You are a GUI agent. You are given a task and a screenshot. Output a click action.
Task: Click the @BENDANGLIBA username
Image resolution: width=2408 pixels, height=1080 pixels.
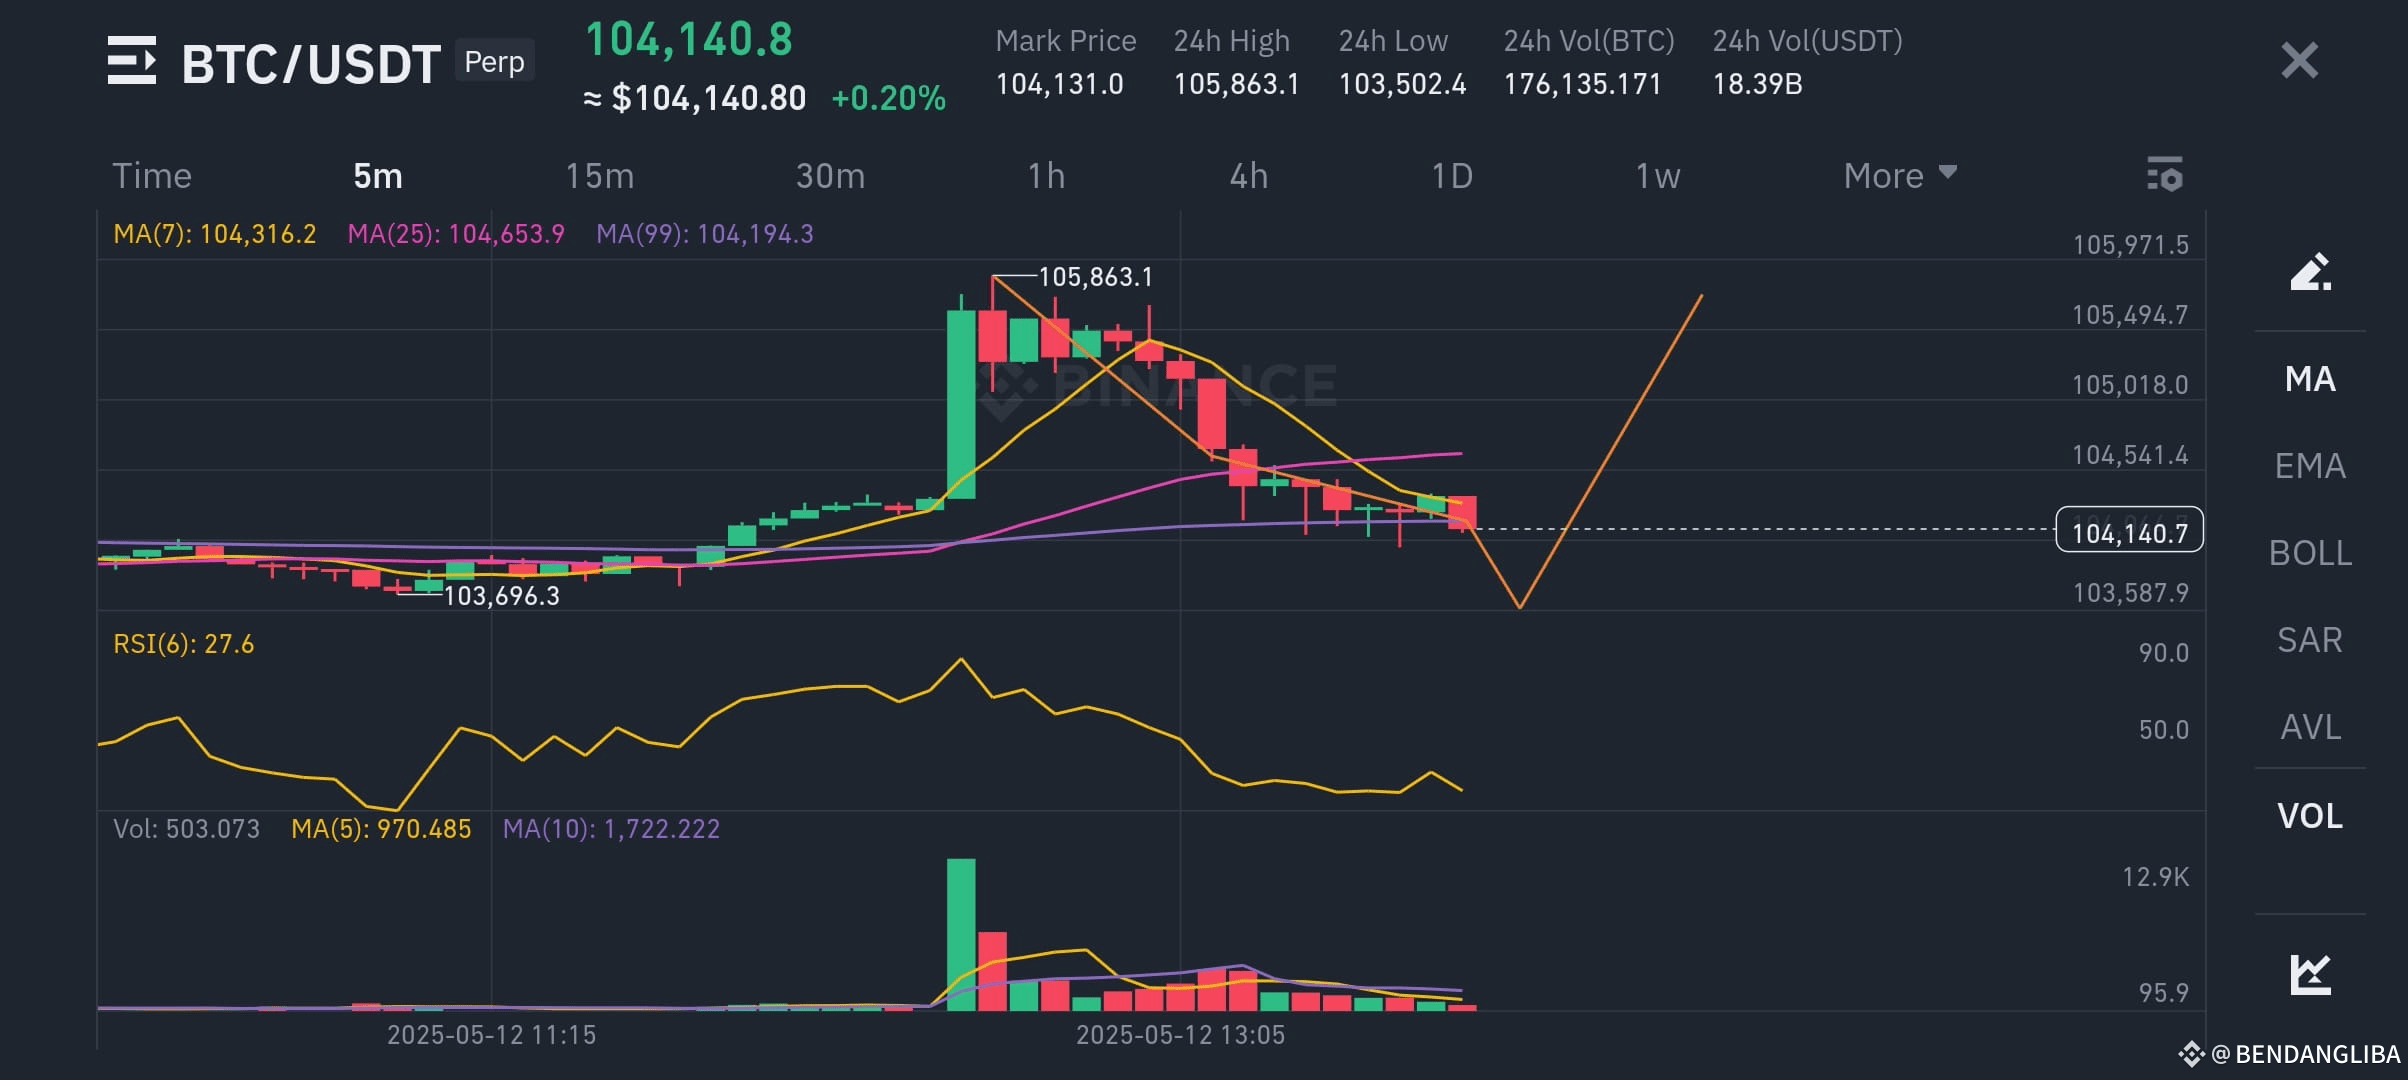(2304, 1054)
